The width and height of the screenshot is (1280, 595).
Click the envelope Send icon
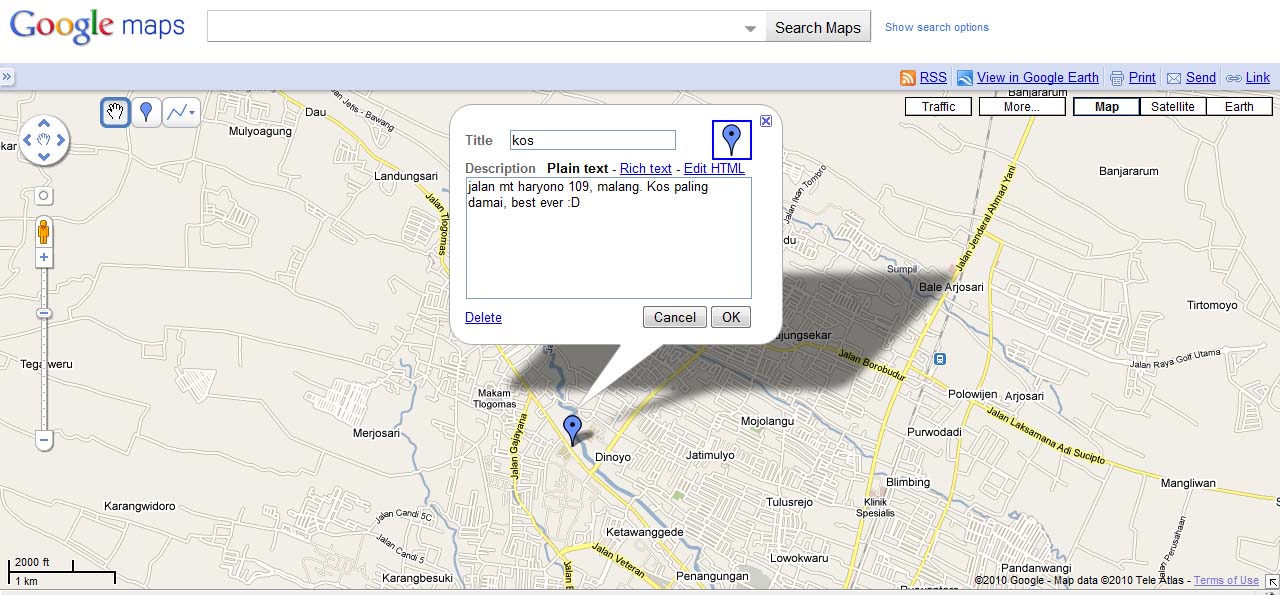pyautogui.click(x=1174, y=78)
